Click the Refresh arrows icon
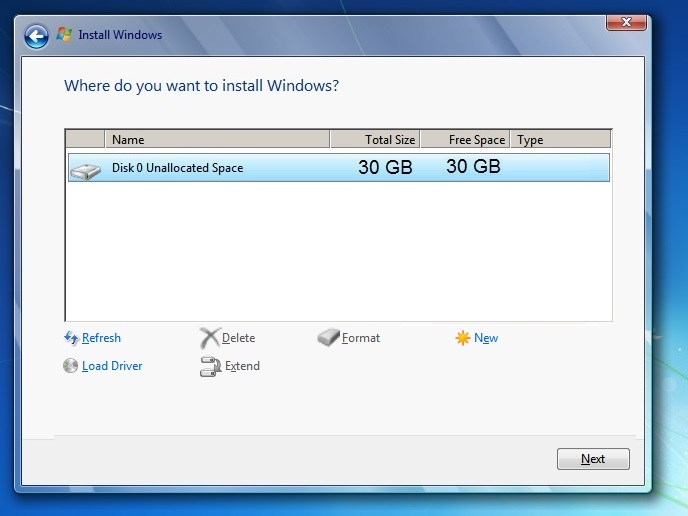The image size is (688, 516). tap(71, 338)
